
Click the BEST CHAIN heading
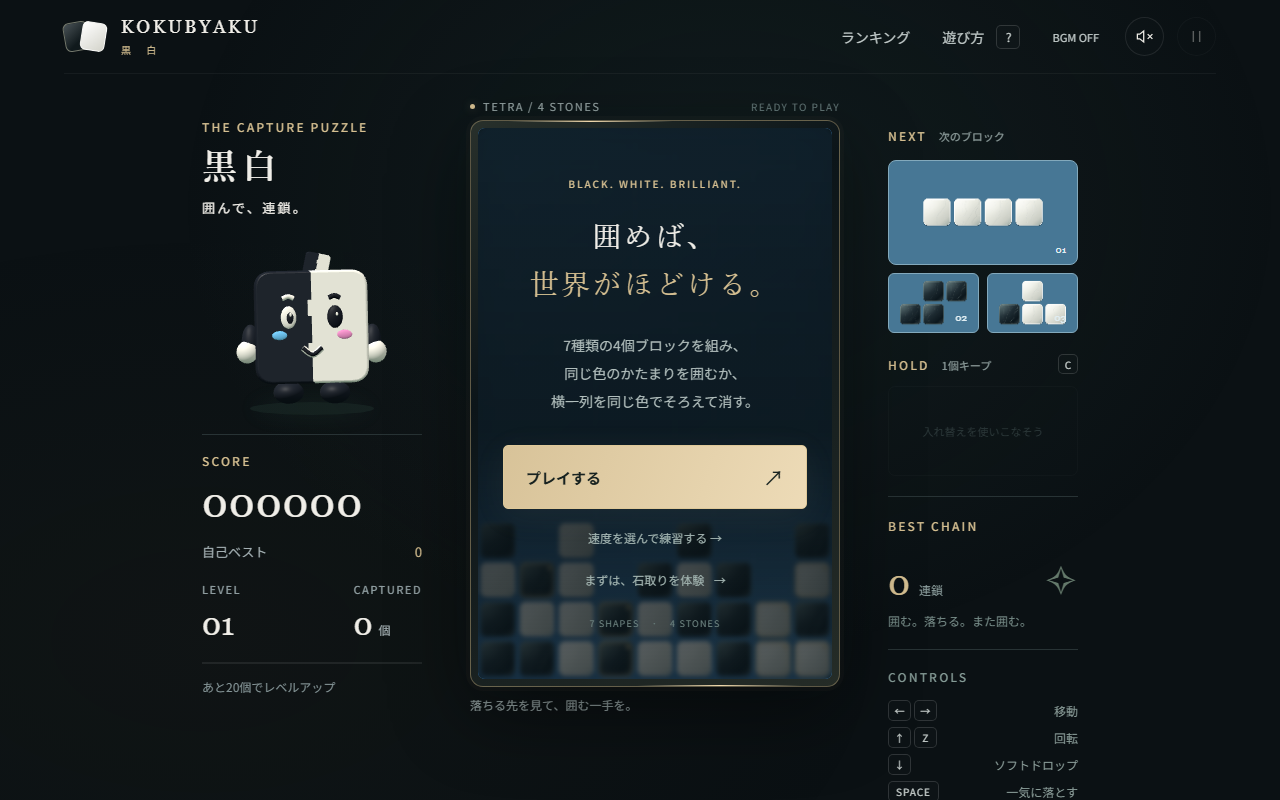[x=933, y=527]
